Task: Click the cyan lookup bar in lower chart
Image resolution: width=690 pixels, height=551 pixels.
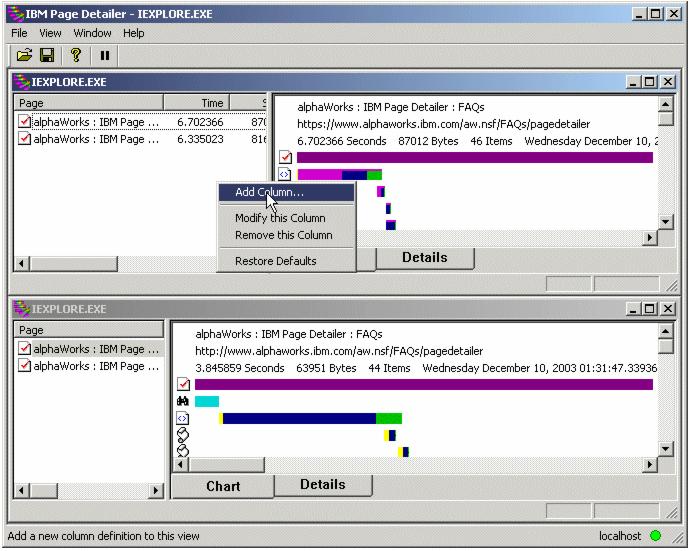Action: [207, 401]
